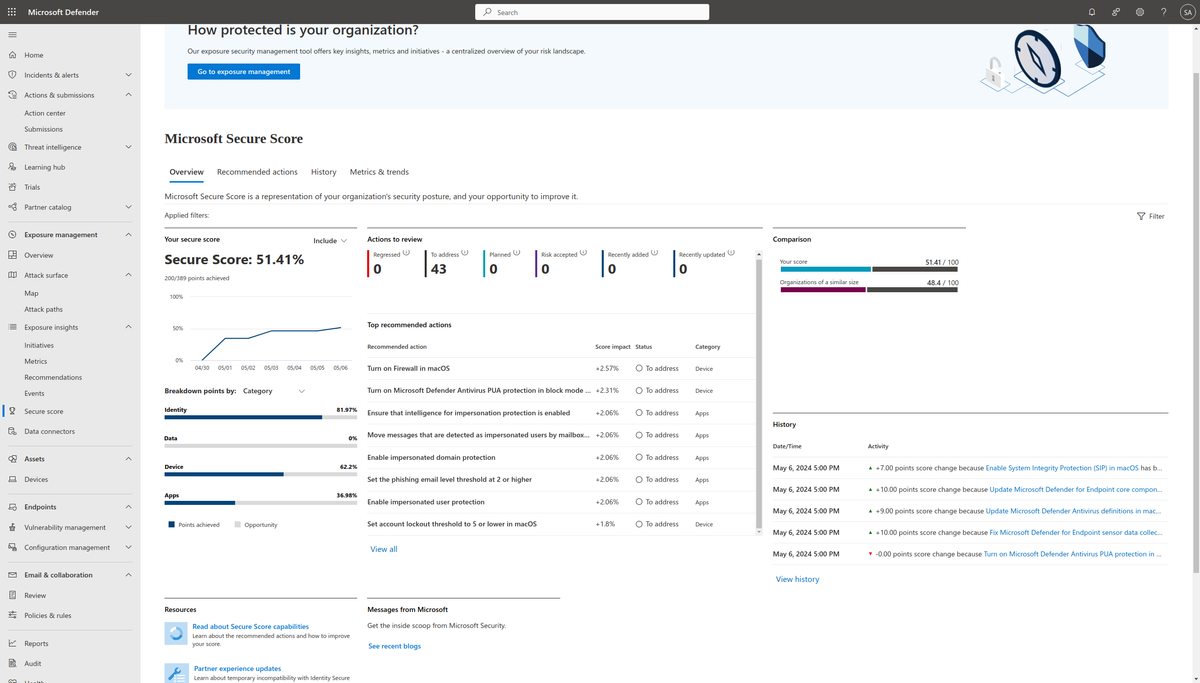Select the To address radio for Set account lockout threshold

click(638, 523)
